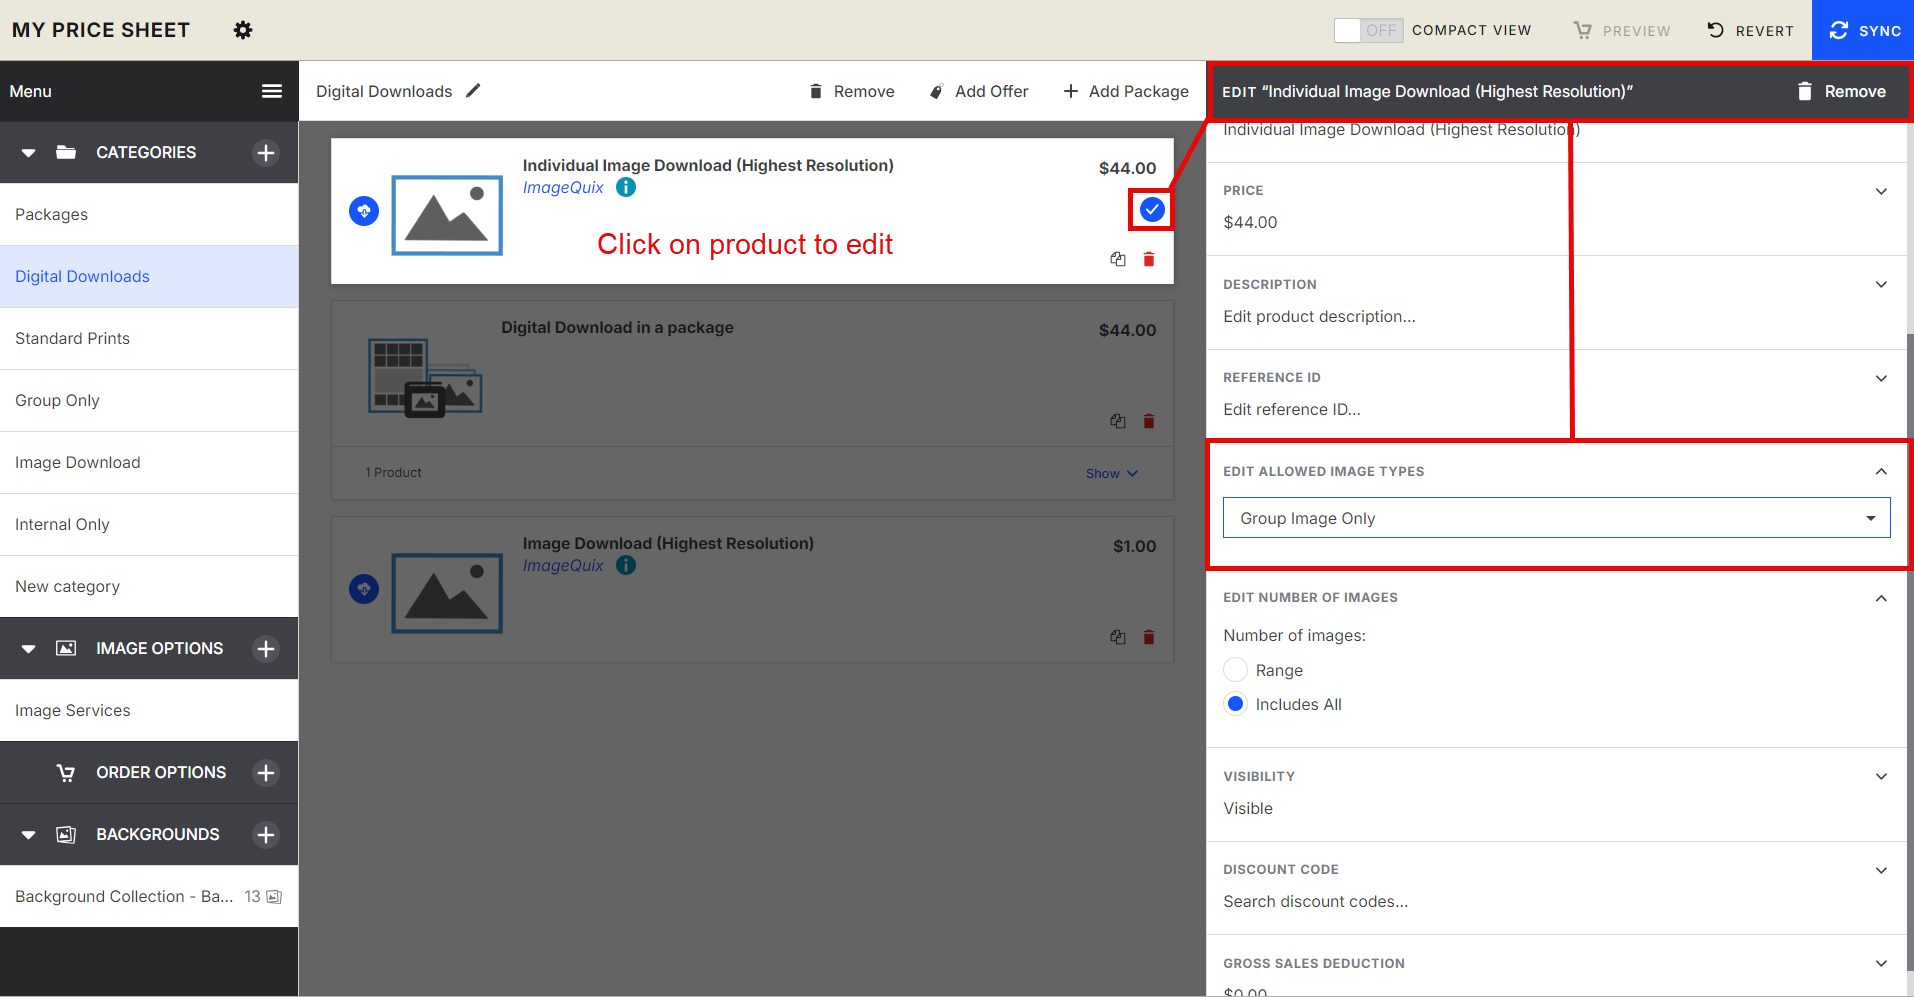The width and height of the screenshot is (1914, 997).
Task: Click info icon on $1.00 Image Download
Action: pos(626,565)
